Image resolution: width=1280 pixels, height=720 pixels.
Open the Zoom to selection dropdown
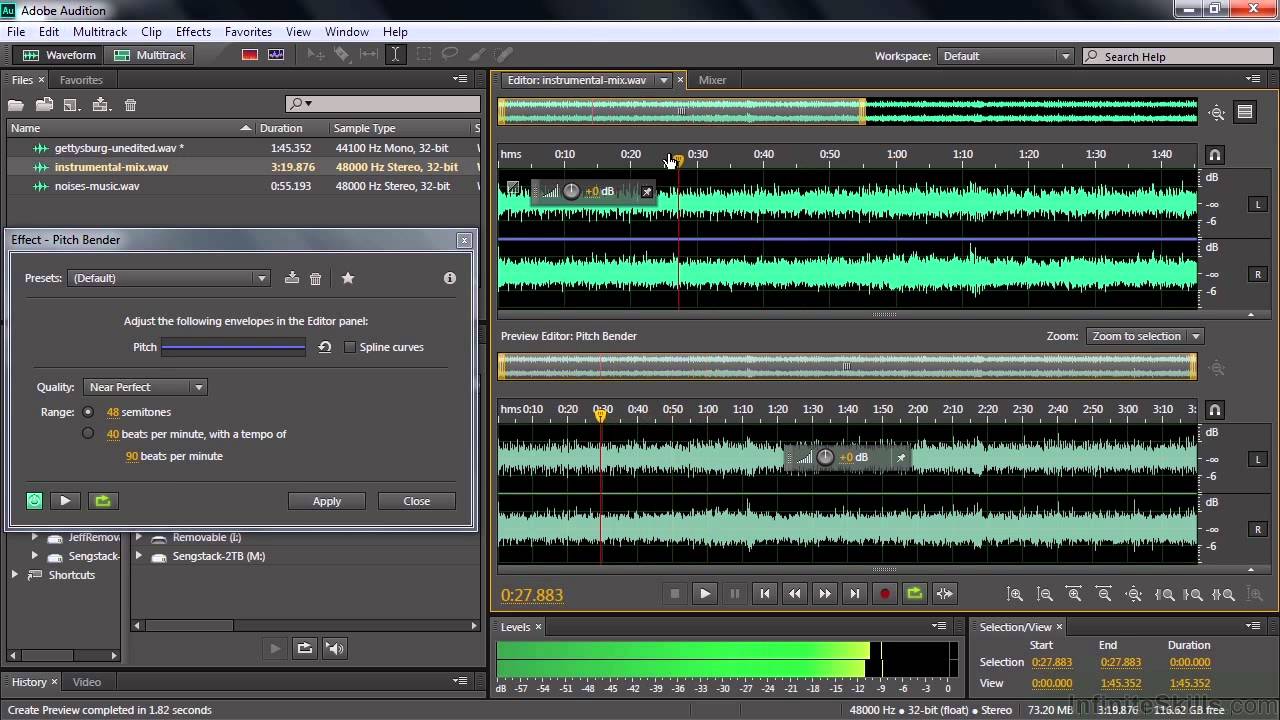(1144, 336)
